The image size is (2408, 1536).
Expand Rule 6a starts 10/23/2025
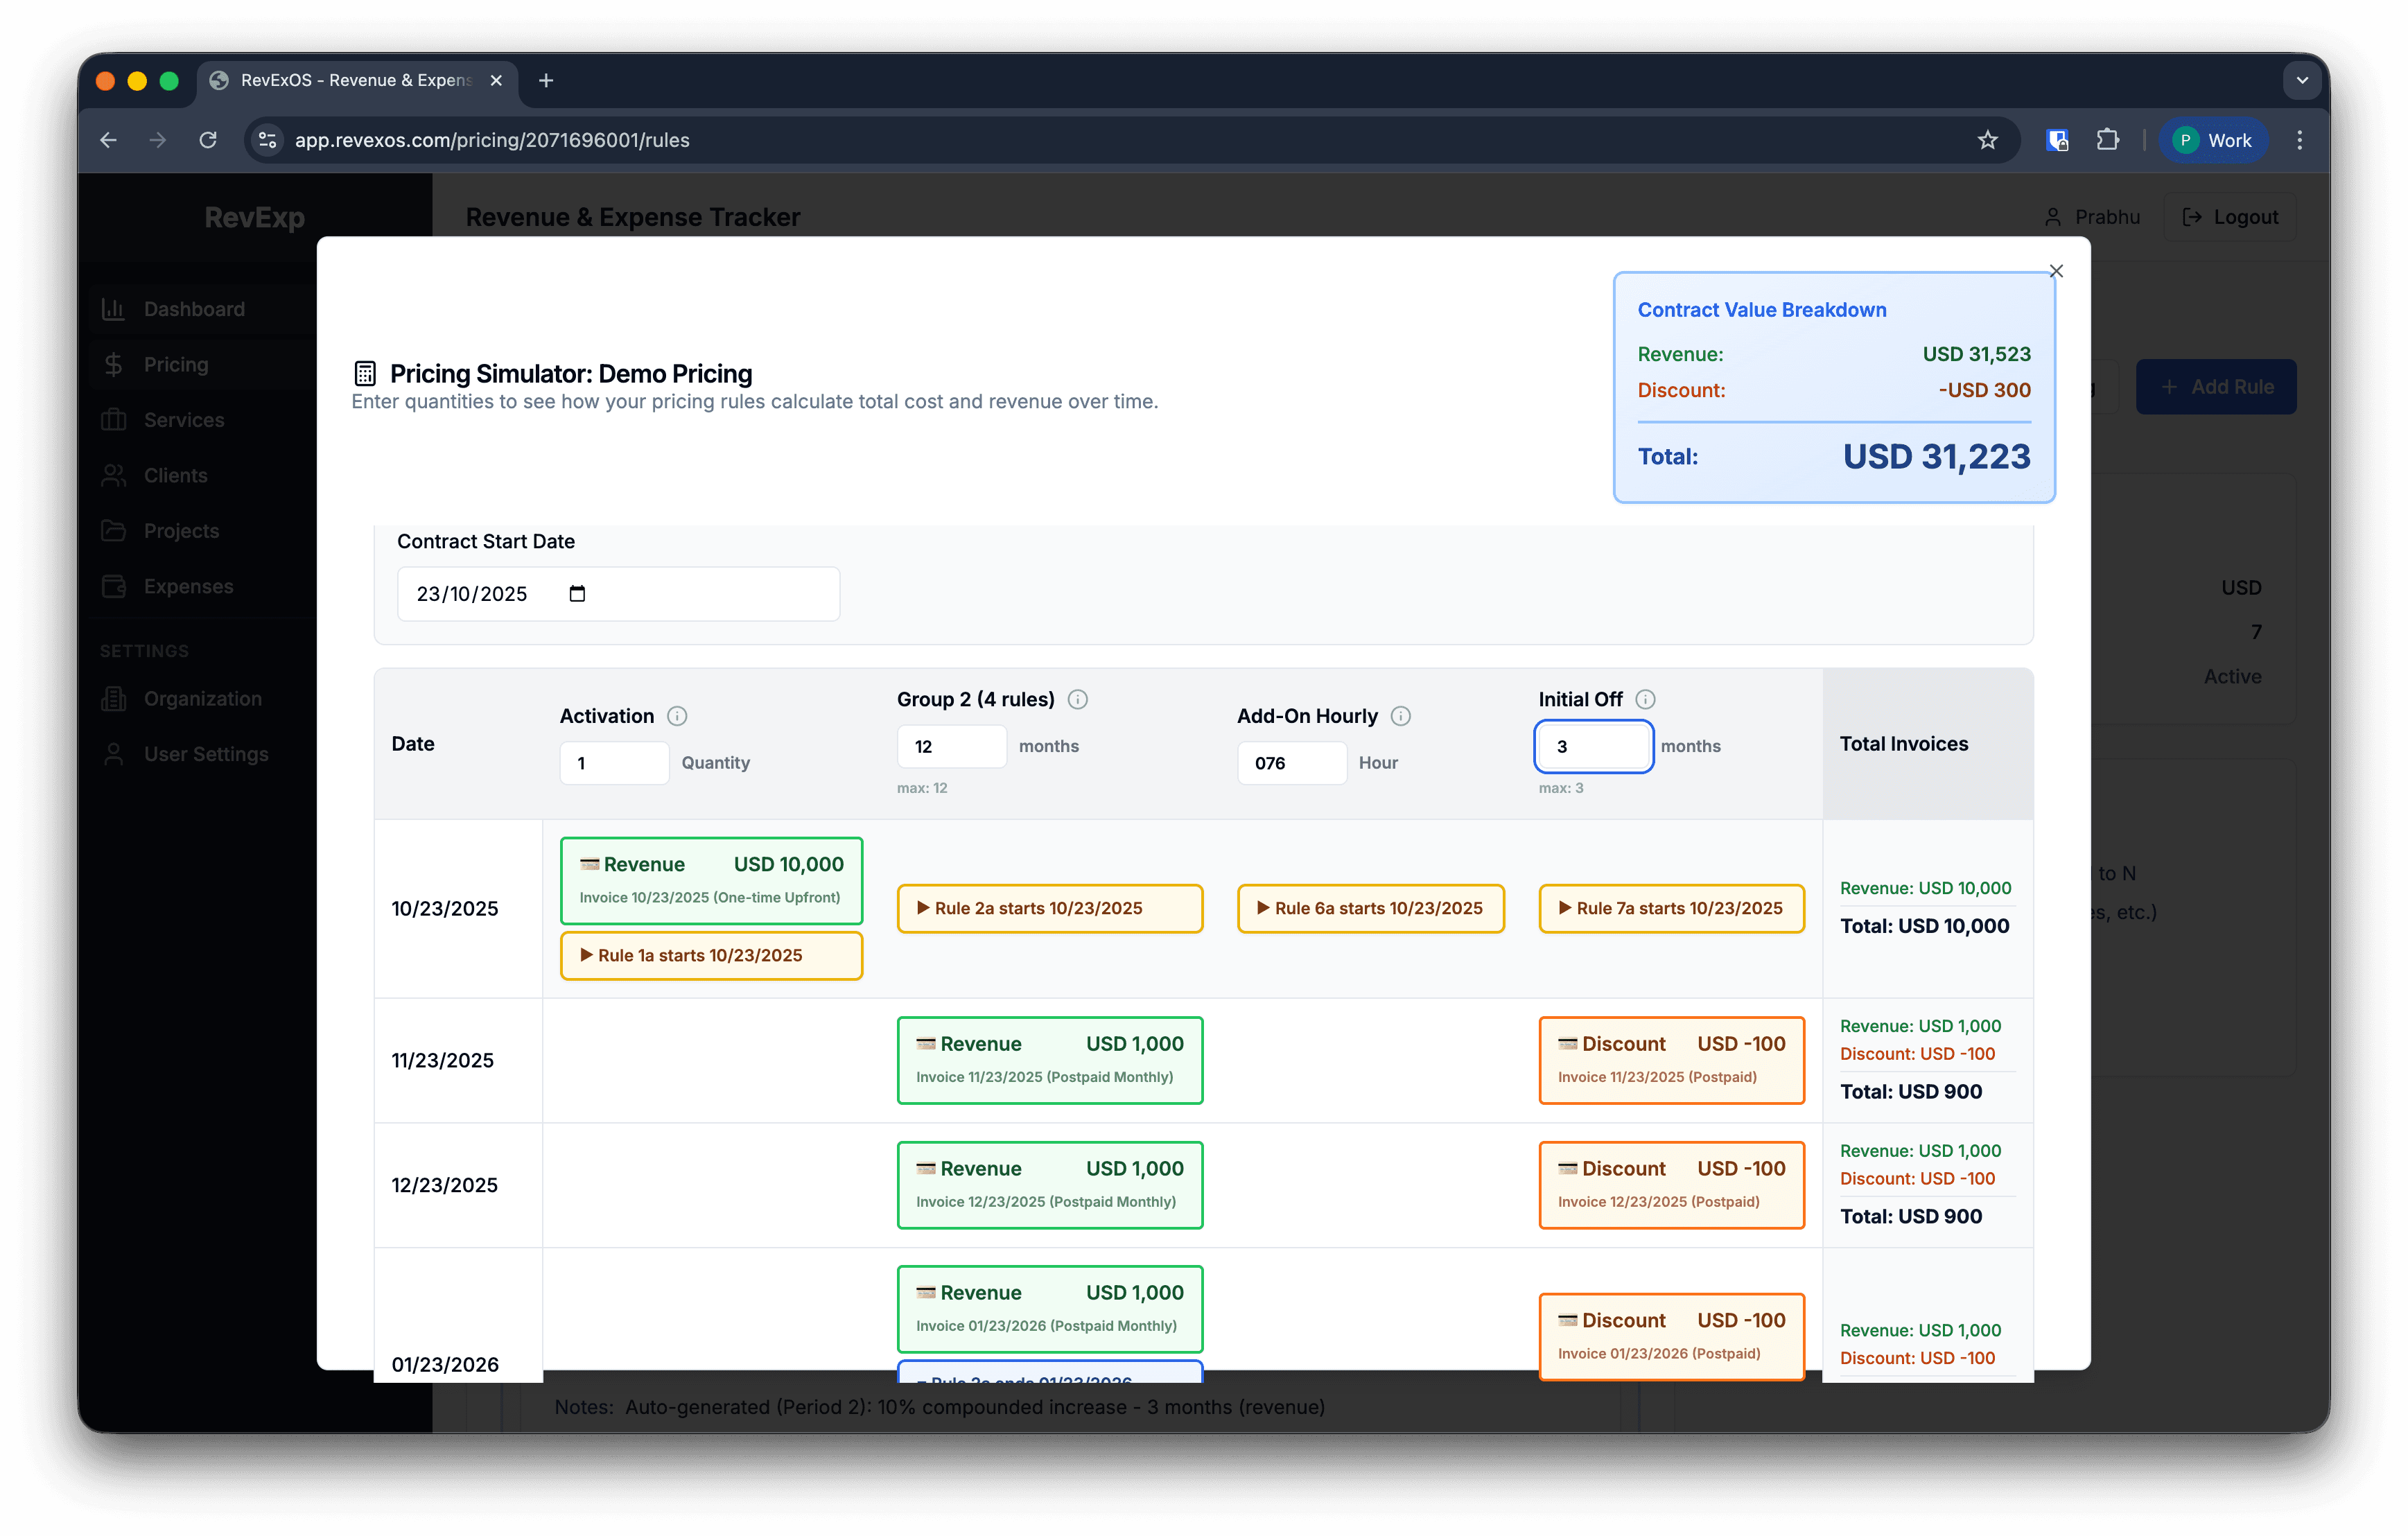(1371, 908)
